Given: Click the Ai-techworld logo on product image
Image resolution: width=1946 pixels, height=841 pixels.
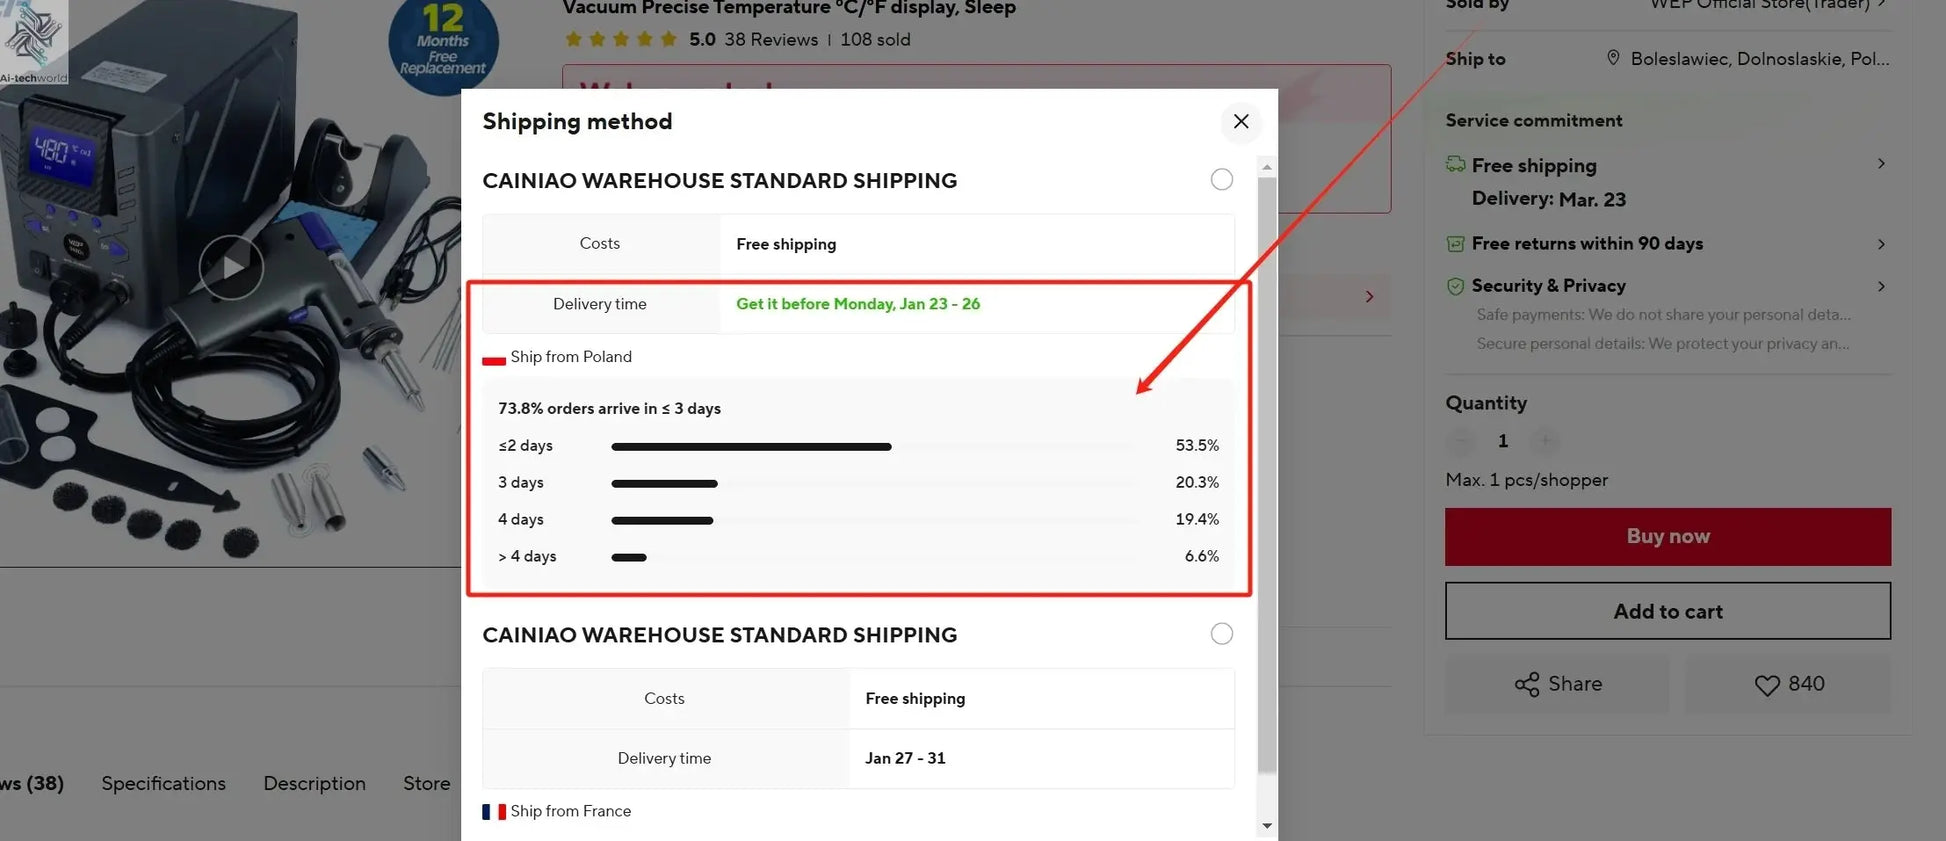Looking at the screenshot, I should click(x=34, y=42).
